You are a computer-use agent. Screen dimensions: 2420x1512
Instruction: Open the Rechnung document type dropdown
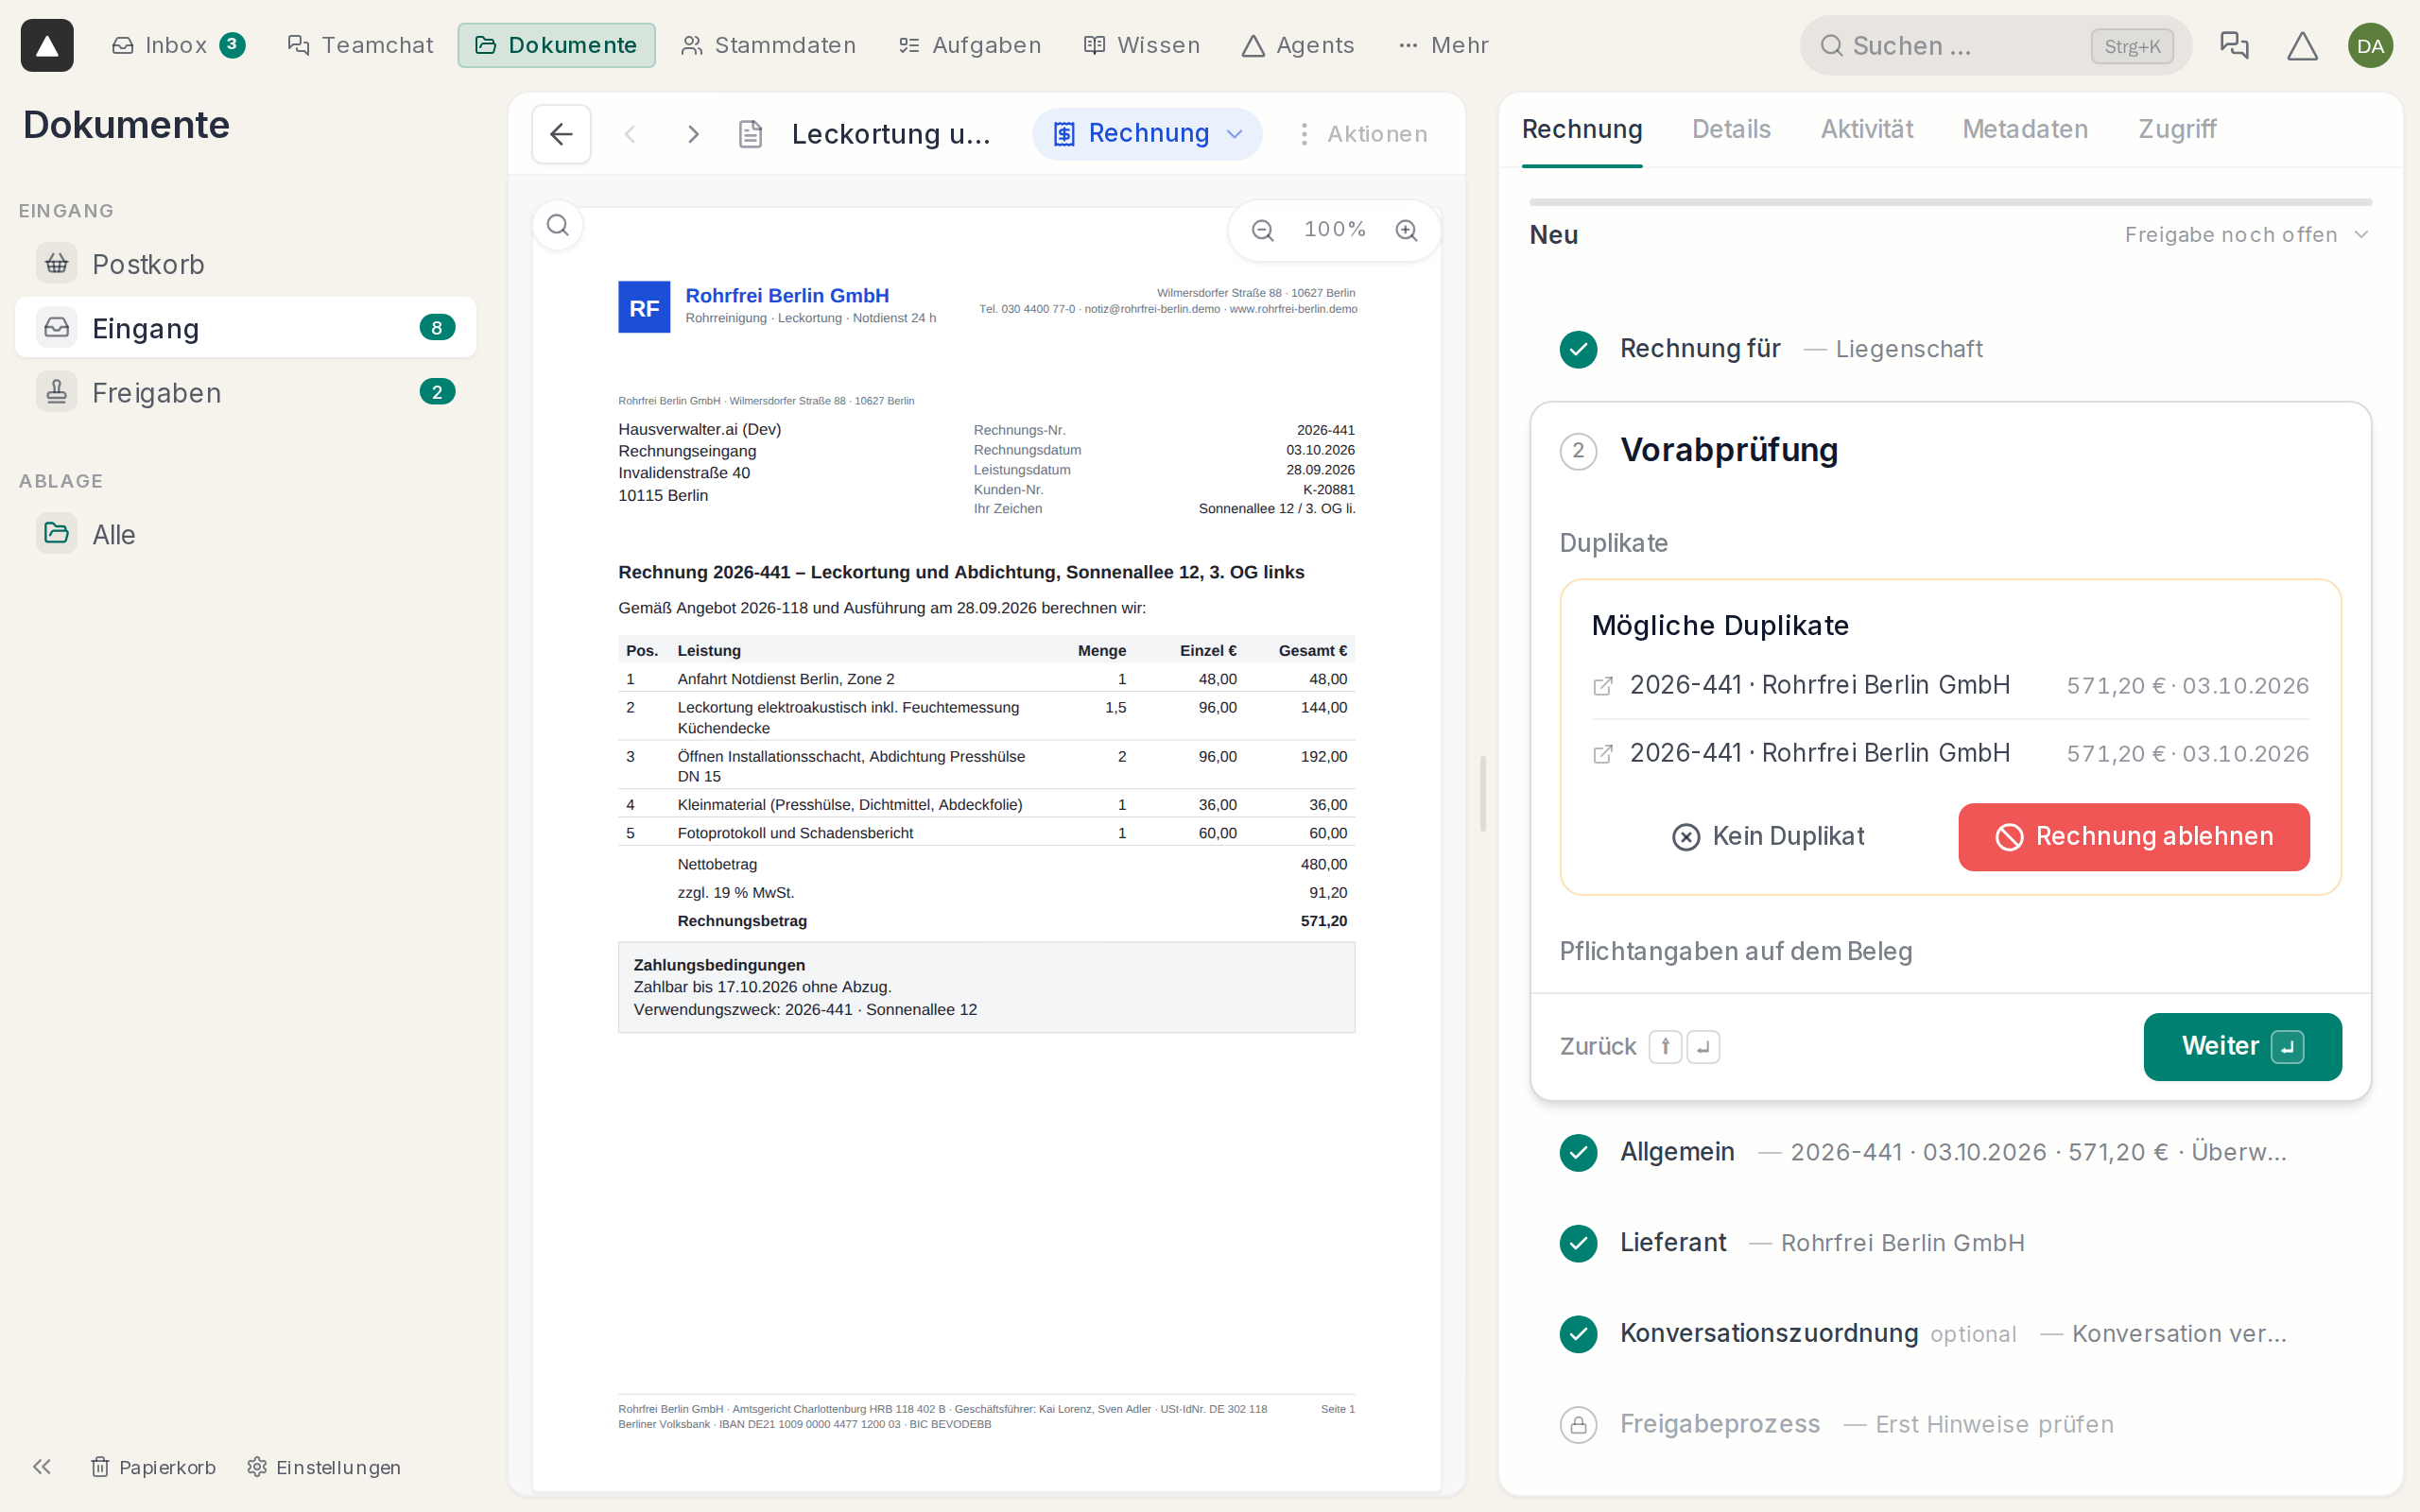[x=1147, y=134]
